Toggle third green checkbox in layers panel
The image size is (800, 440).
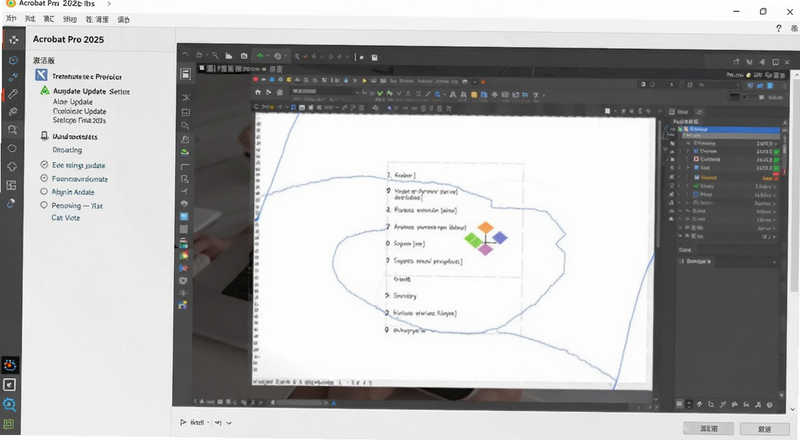(777, 167)
